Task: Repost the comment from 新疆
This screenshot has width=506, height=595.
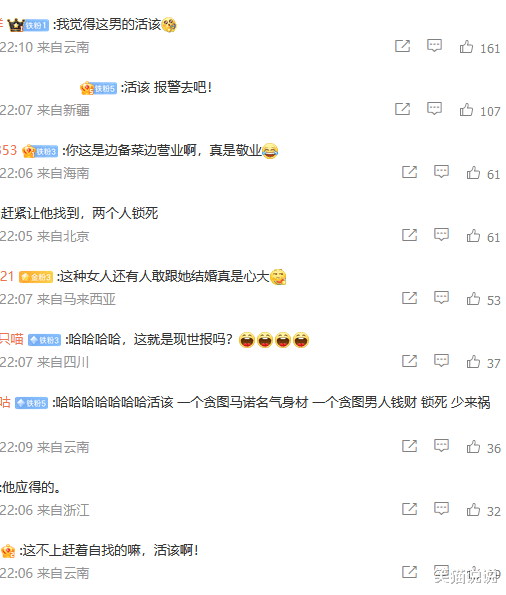Action: tap(402, 109)
